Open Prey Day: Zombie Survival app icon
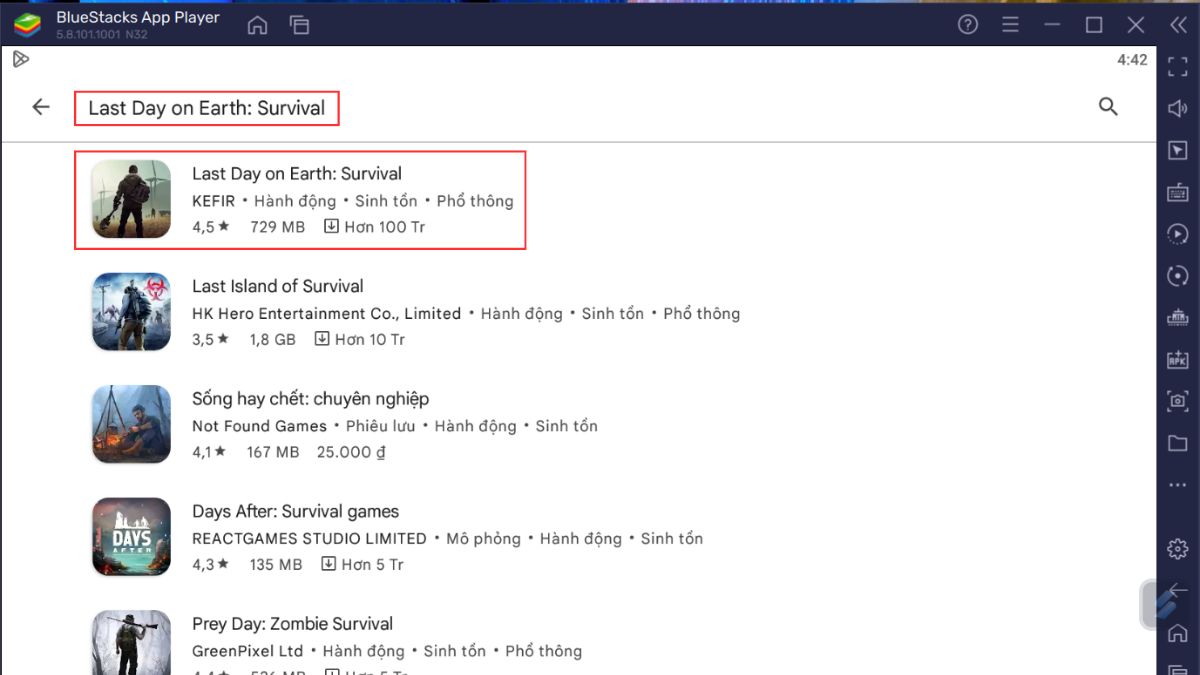1200x675 pixels. (x=132, y=643)
